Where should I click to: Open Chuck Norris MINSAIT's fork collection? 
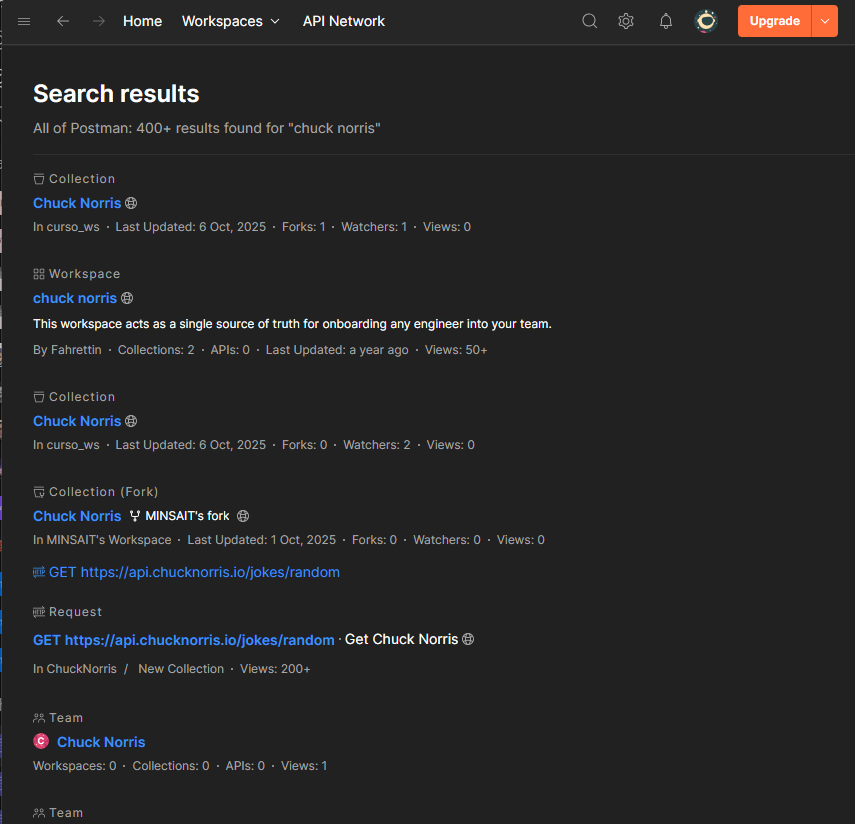click(x=77, y=516)
